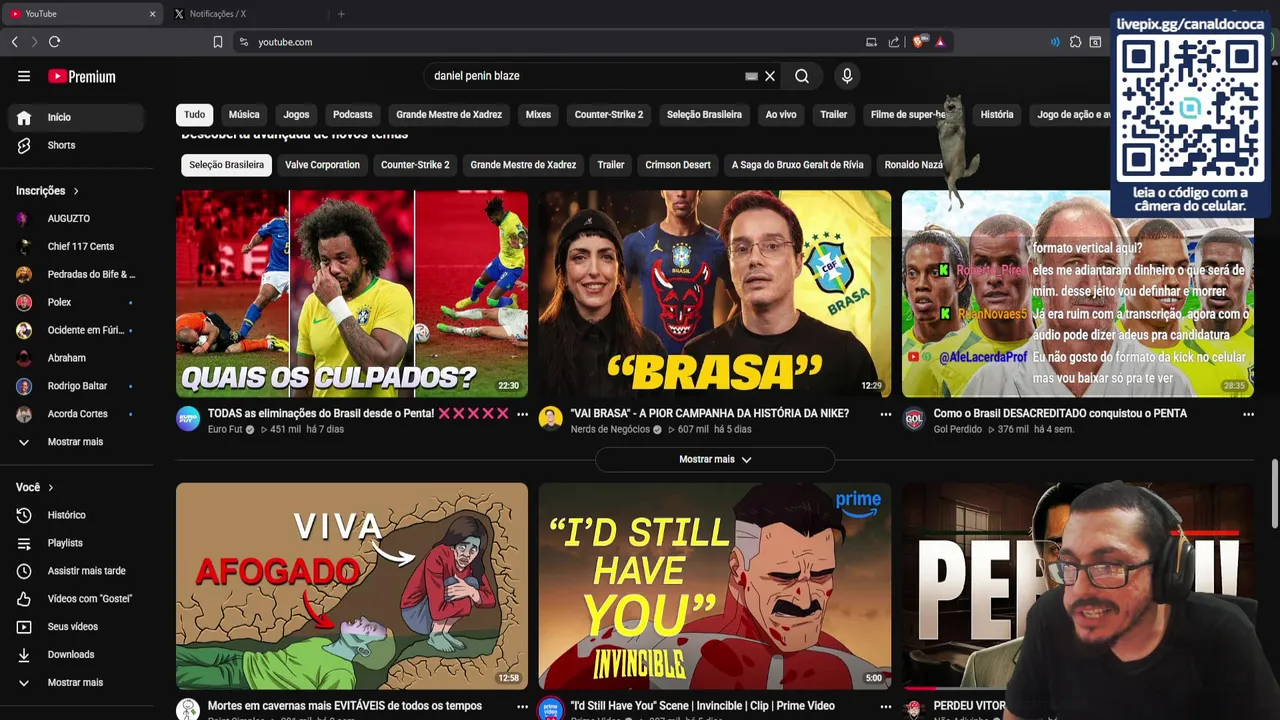Open Assistir mais tarde
Viewport: 1280px width, 720px height.
pyautogui.click(x=76, y=571)
